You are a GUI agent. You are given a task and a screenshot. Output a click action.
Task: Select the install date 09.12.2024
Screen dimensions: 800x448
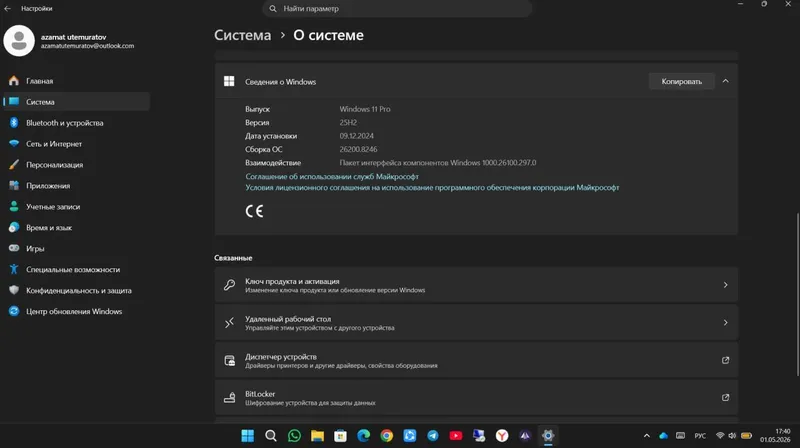point(356,136)
